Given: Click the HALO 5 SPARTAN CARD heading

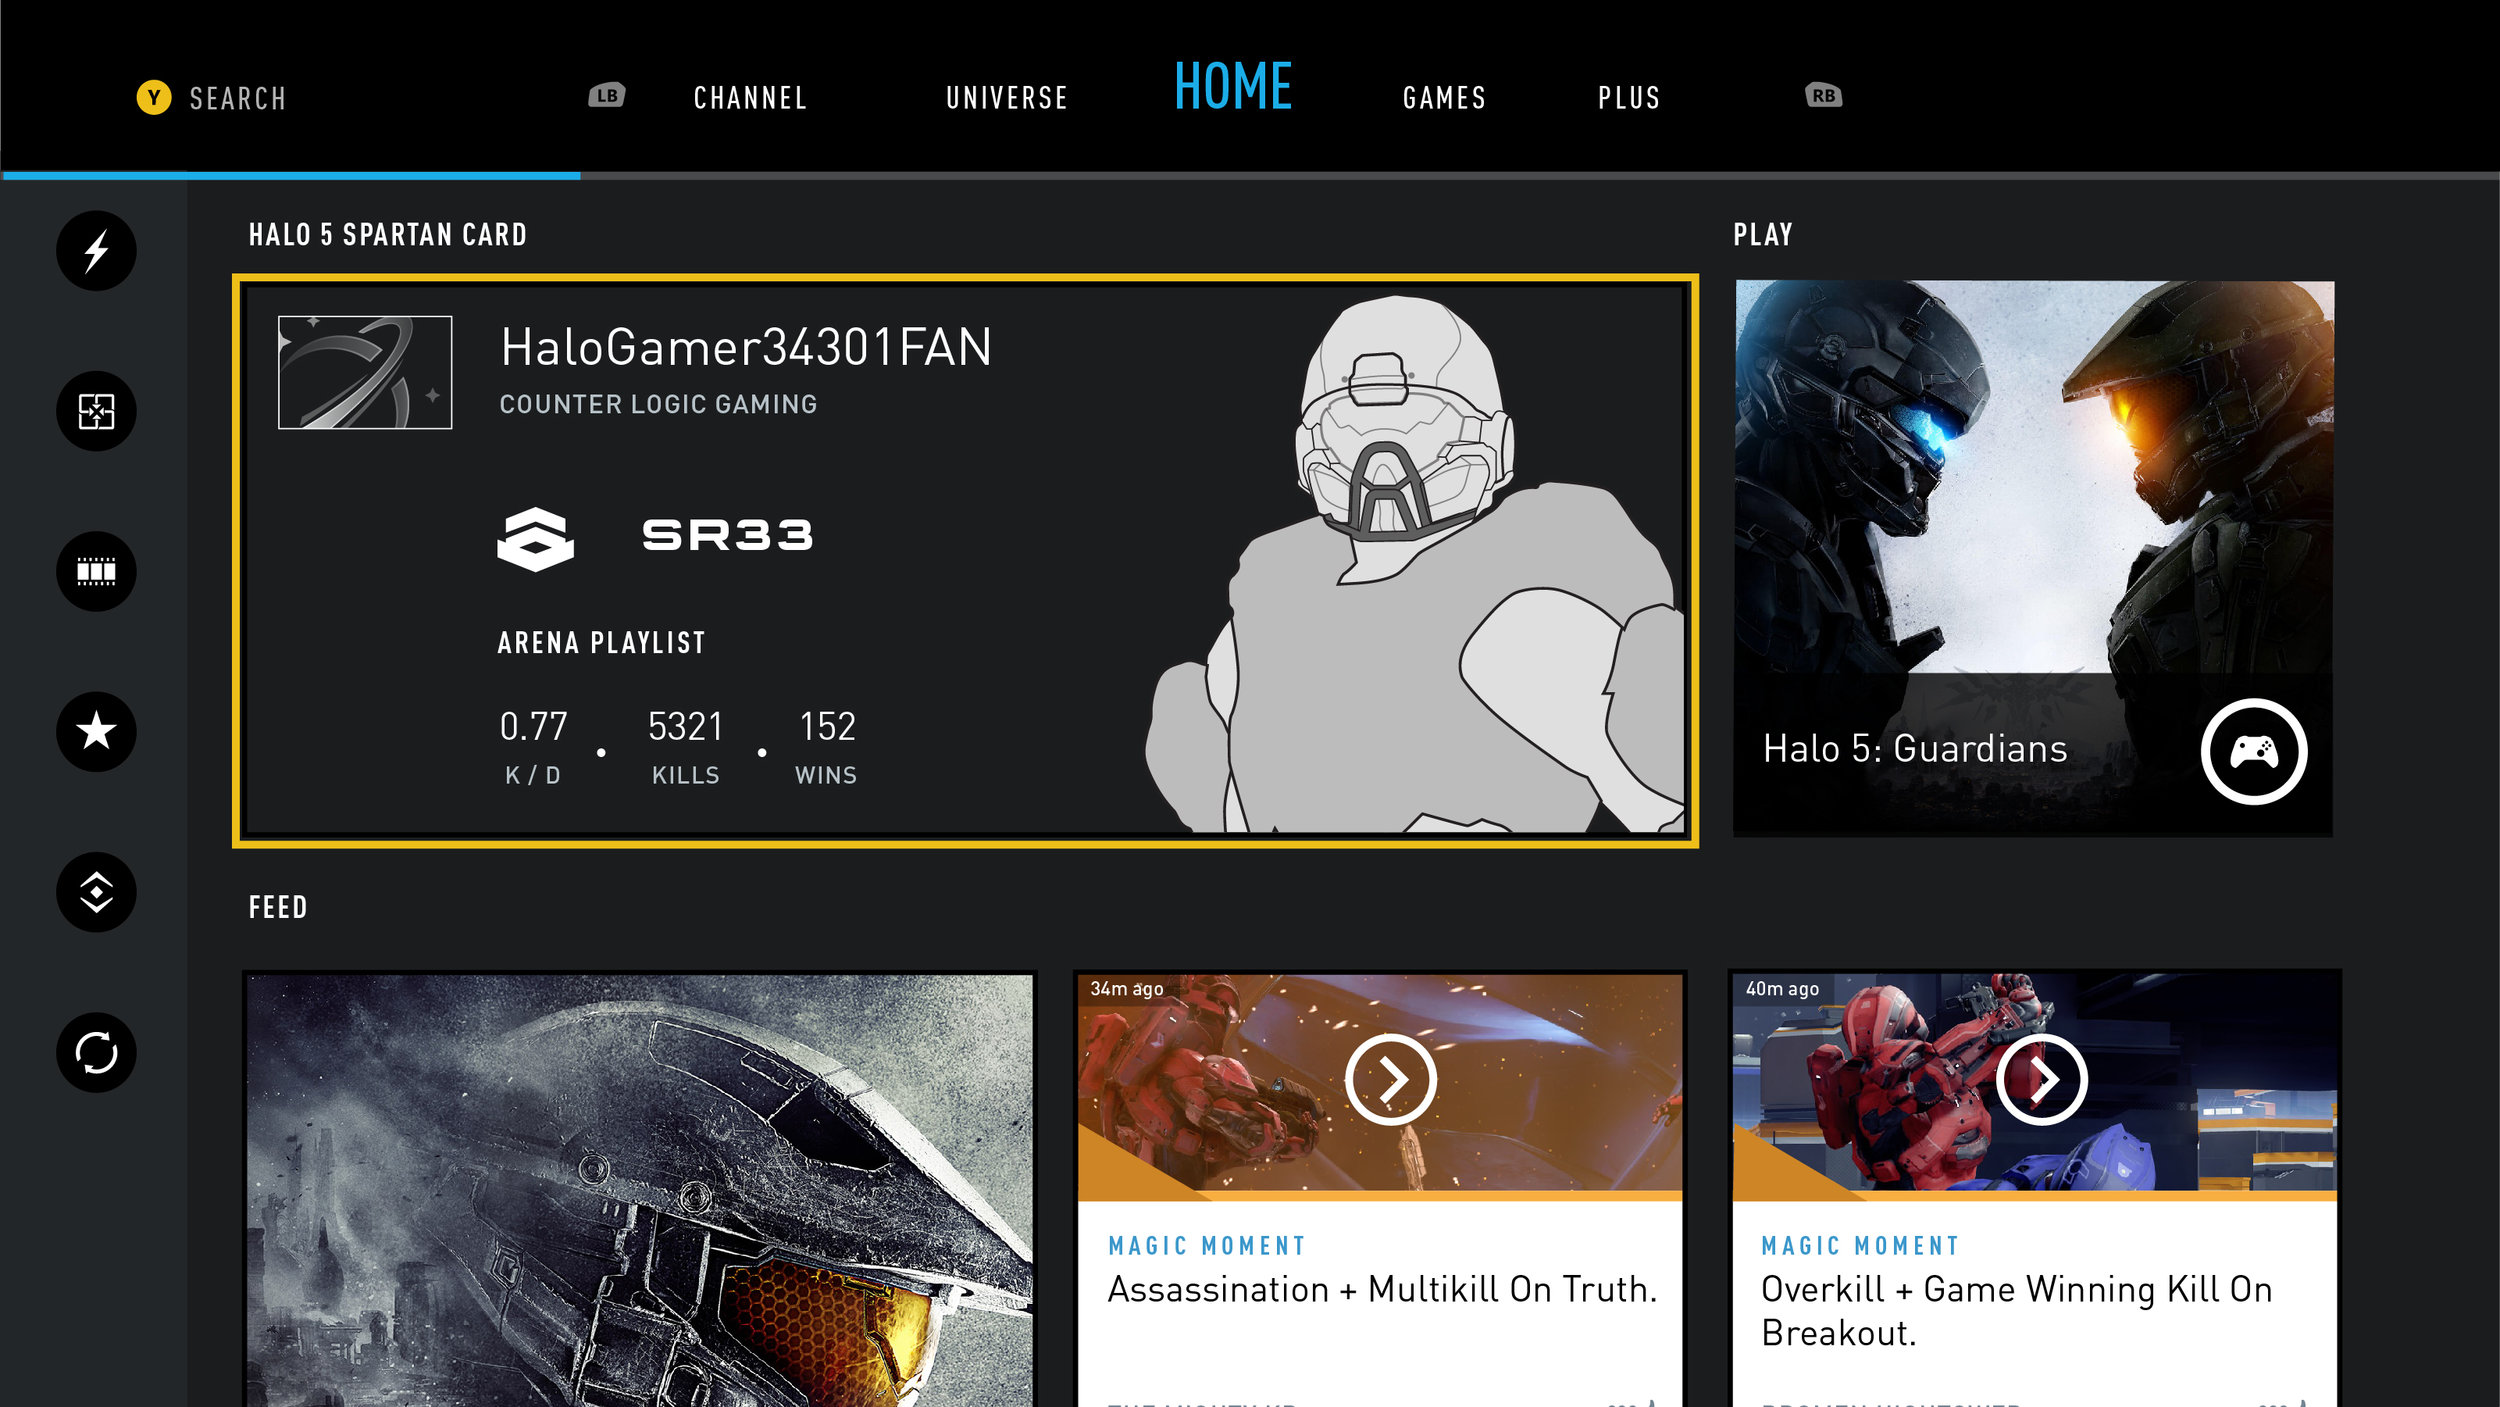Looking at the screenshot, I should click(x=388, y=235).
